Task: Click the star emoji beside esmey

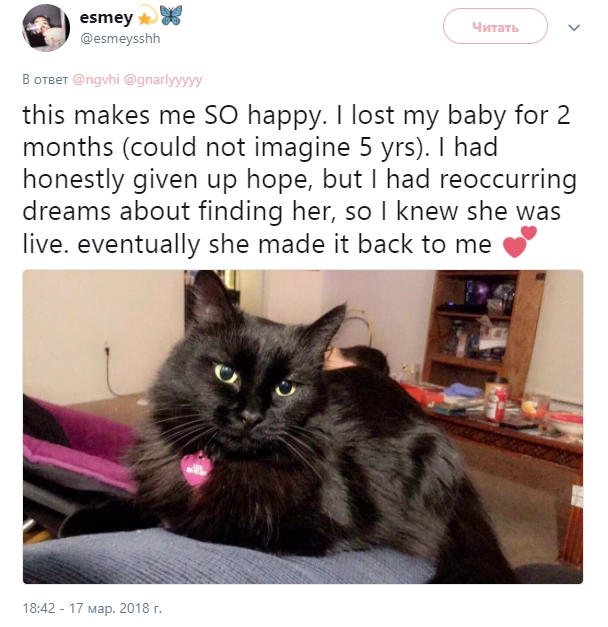Action: tap(146, 16)
